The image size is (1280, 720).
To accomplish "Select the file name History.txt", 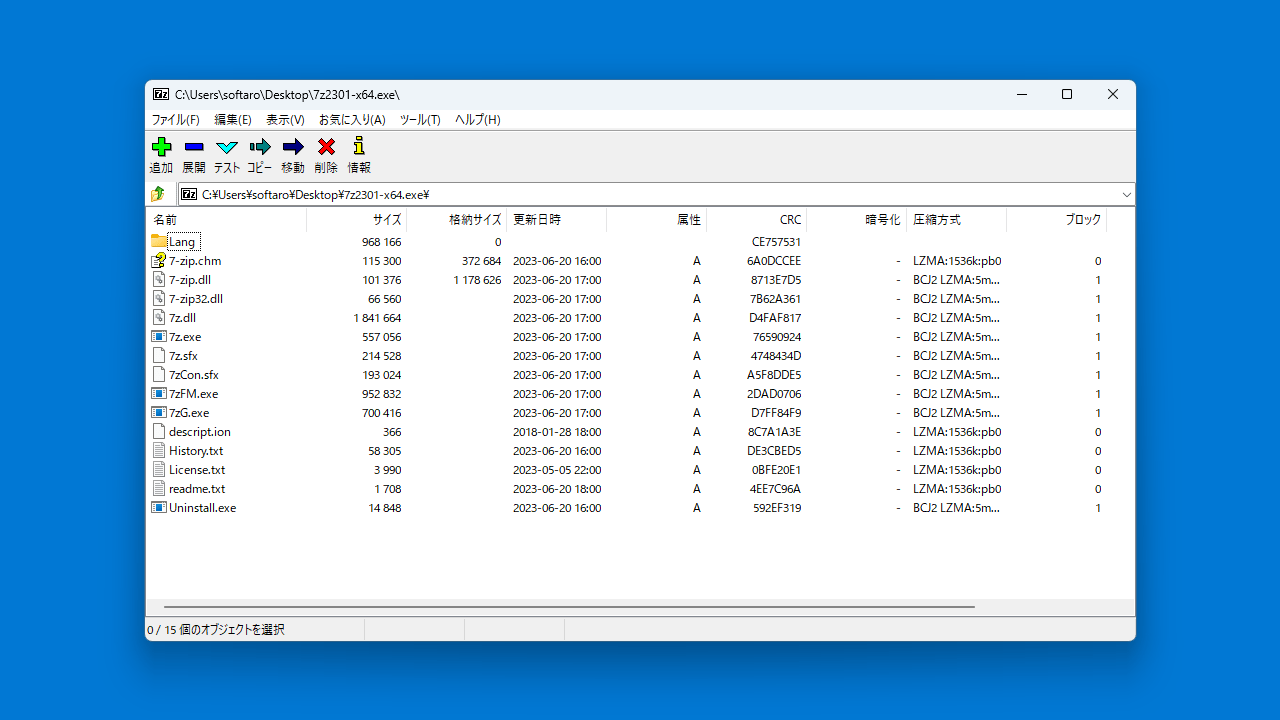I will pos(196,451).
